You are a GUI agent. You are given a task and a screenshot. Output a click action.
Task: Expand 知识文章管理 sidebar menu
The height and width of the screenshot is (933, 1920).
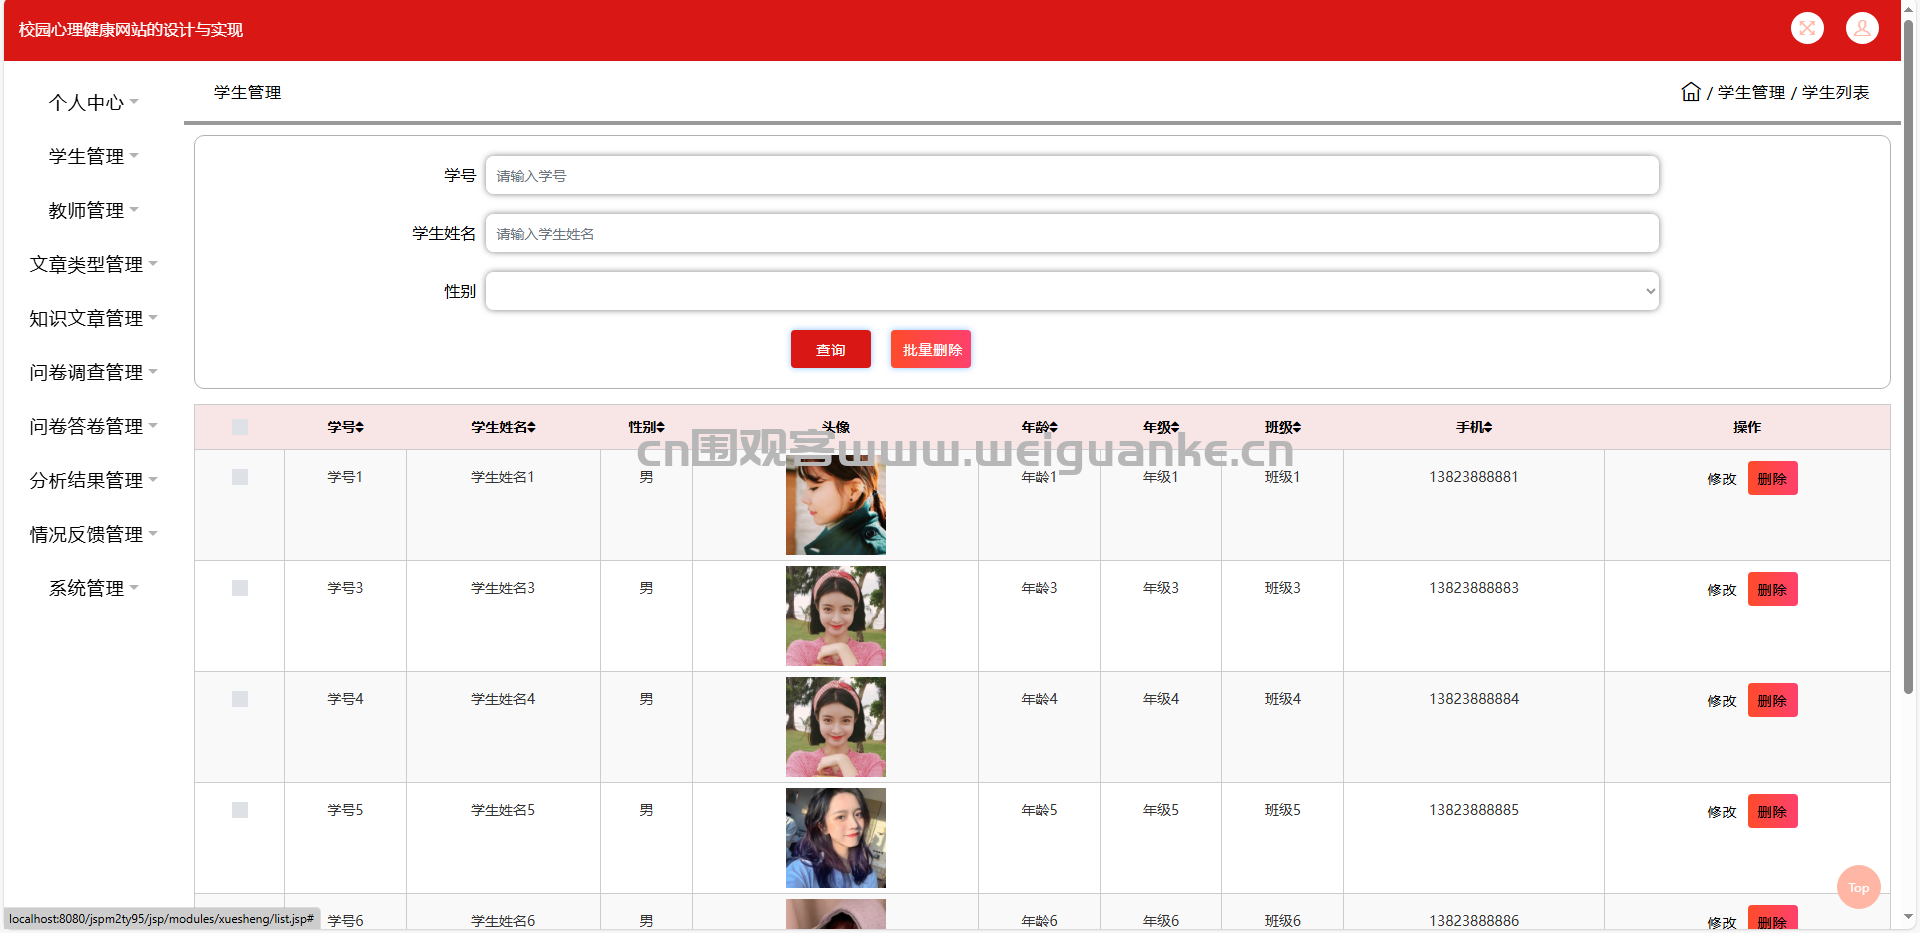(93, 318)
